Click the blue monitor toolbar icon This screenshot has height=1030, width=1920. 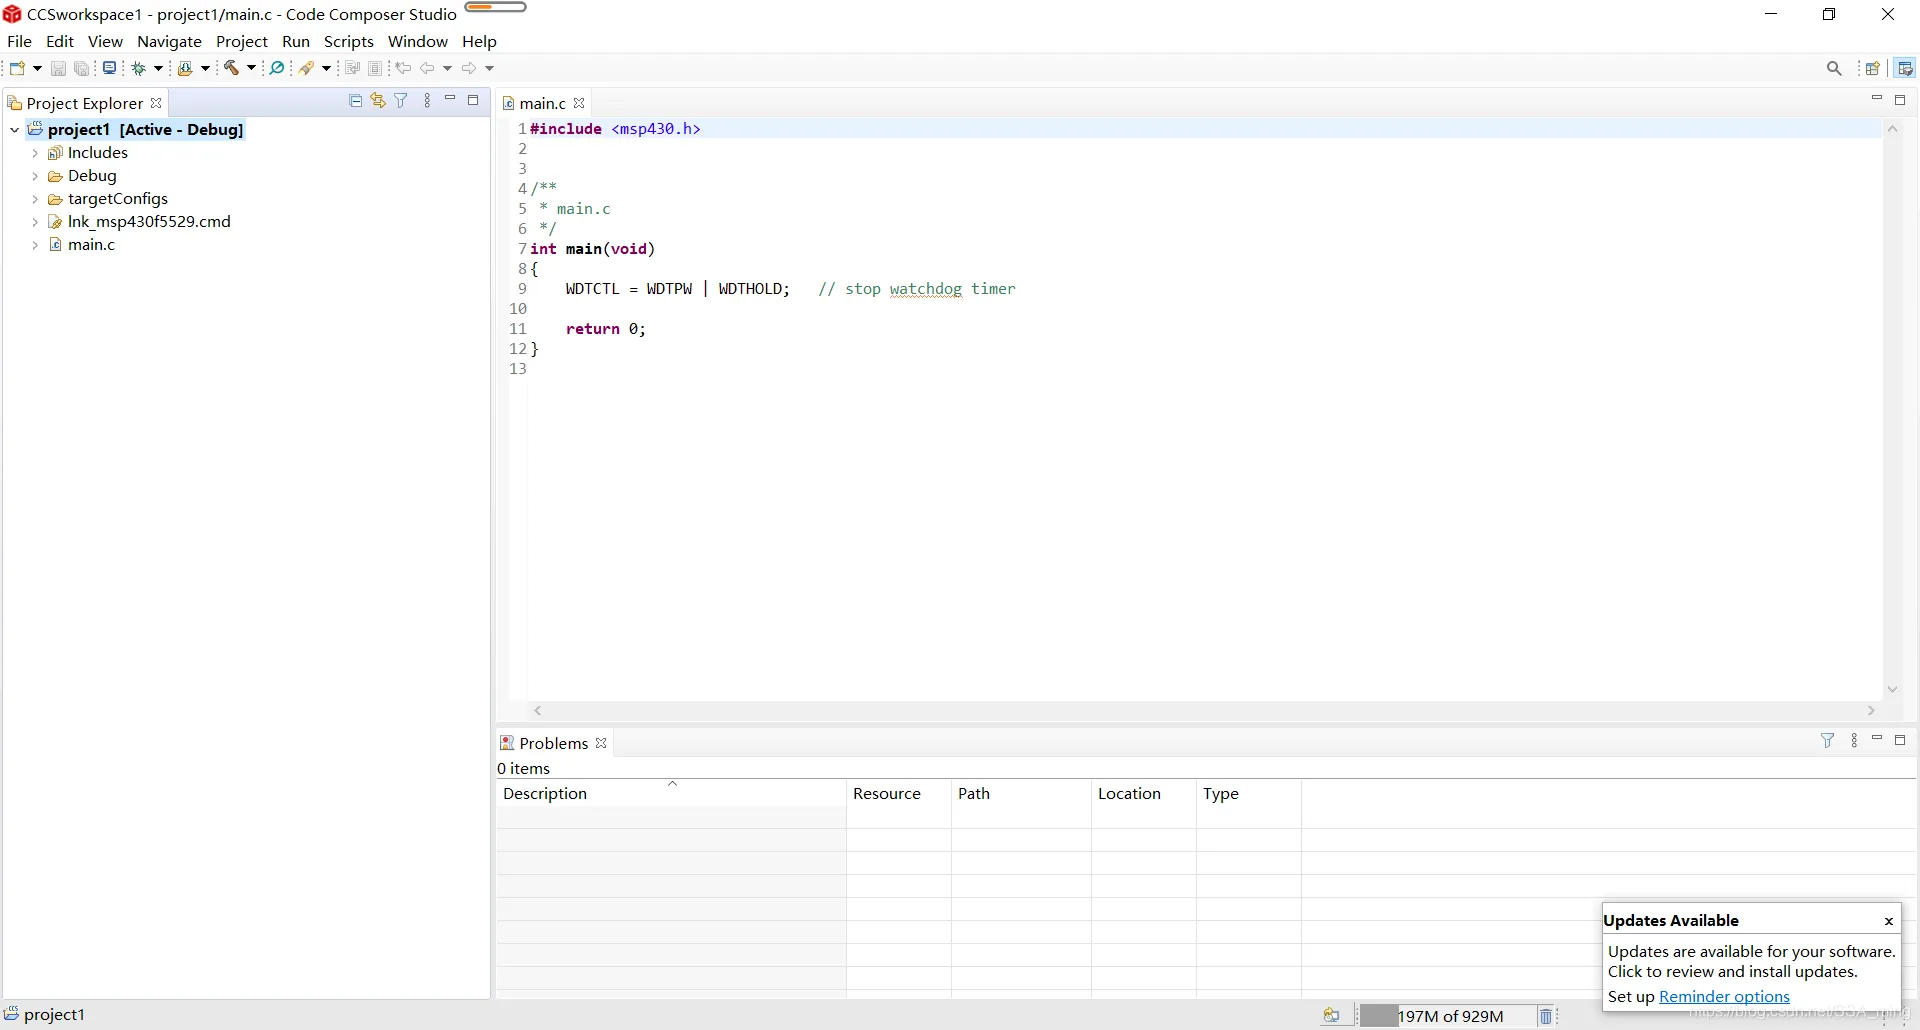point(109,68)
